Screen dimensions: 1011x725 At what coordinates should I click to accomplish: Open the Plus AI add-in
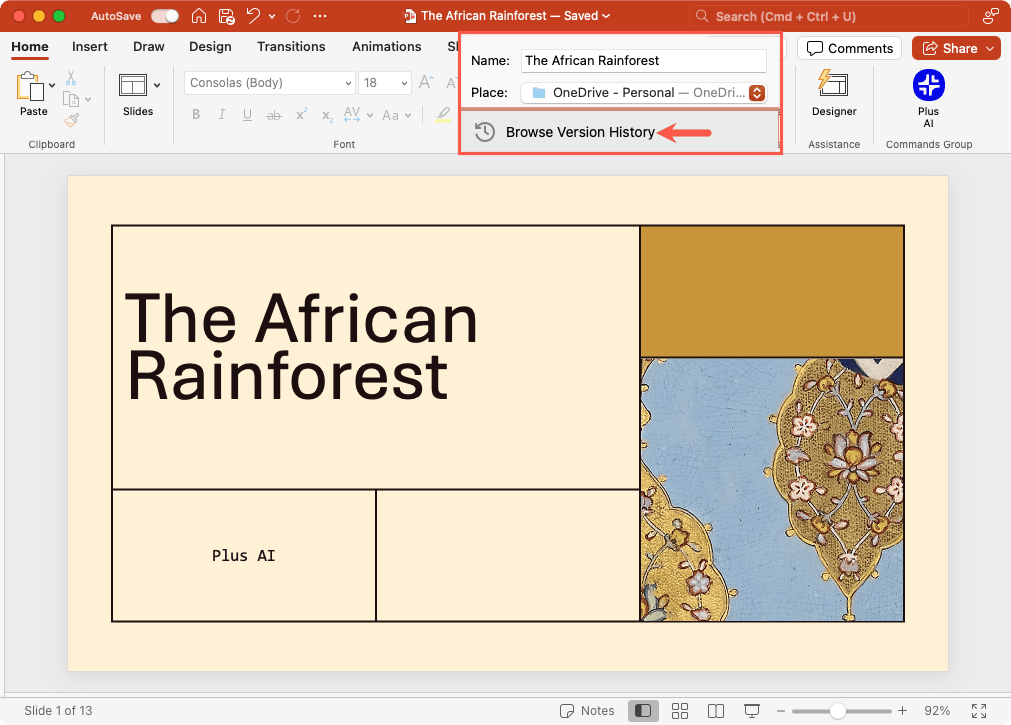click(928, 87)
